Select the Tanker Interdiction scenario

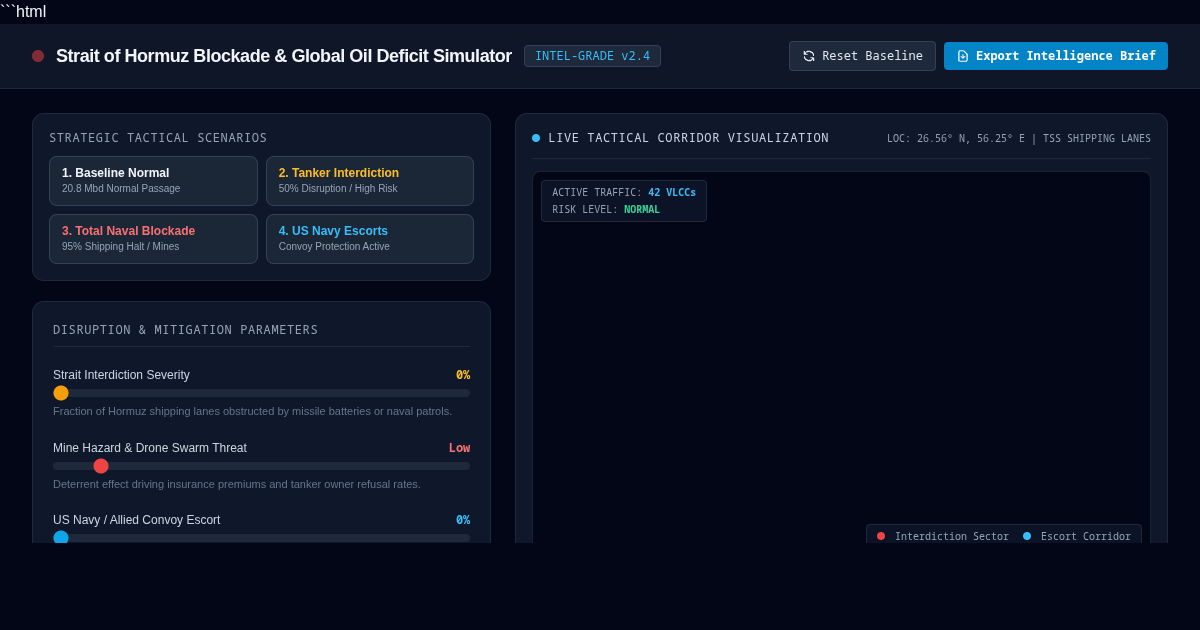370,181
